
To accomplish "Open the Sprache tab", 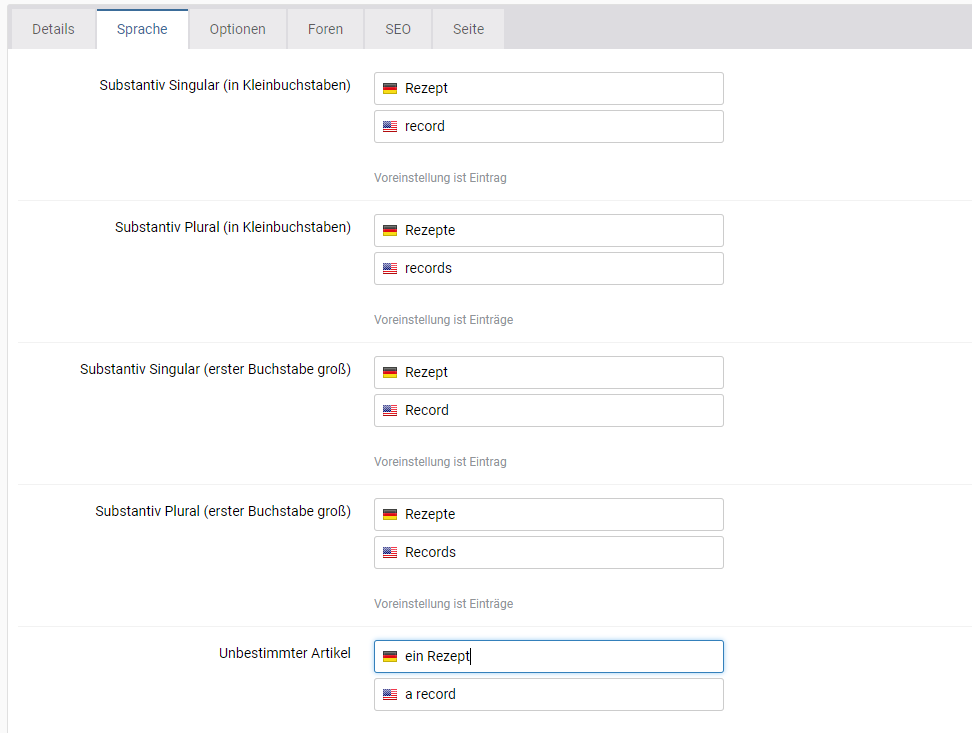I will 142,29.
